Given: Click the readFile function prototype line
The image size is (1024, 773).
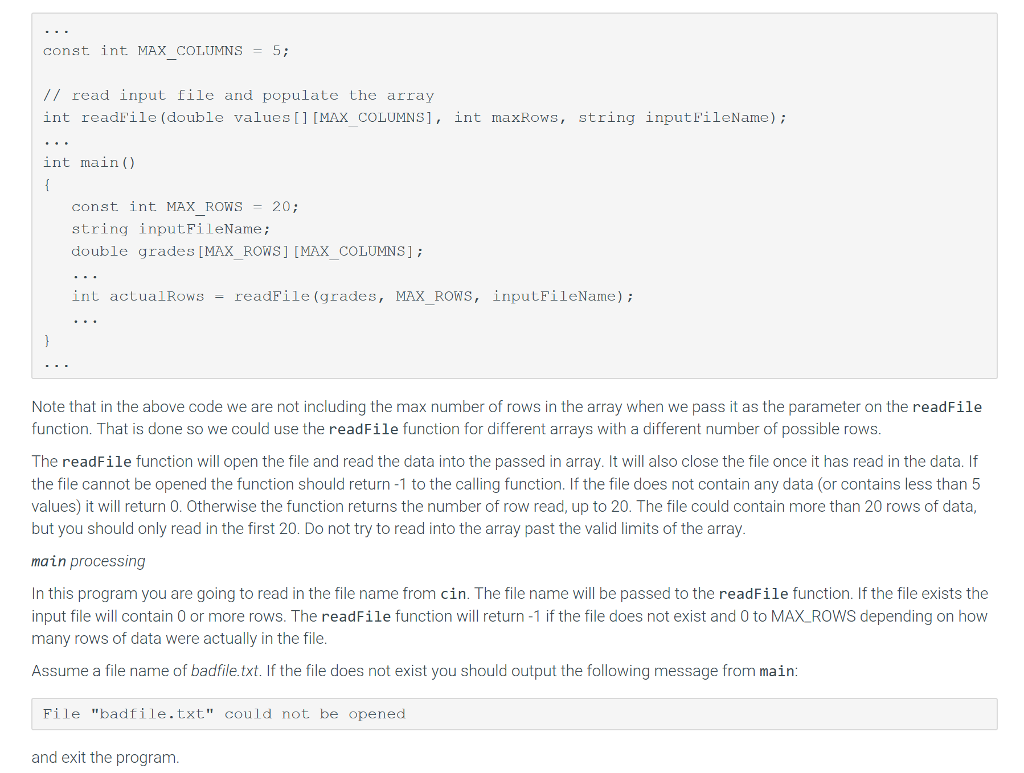Looking at the screenshot, I should click(415, 118).
